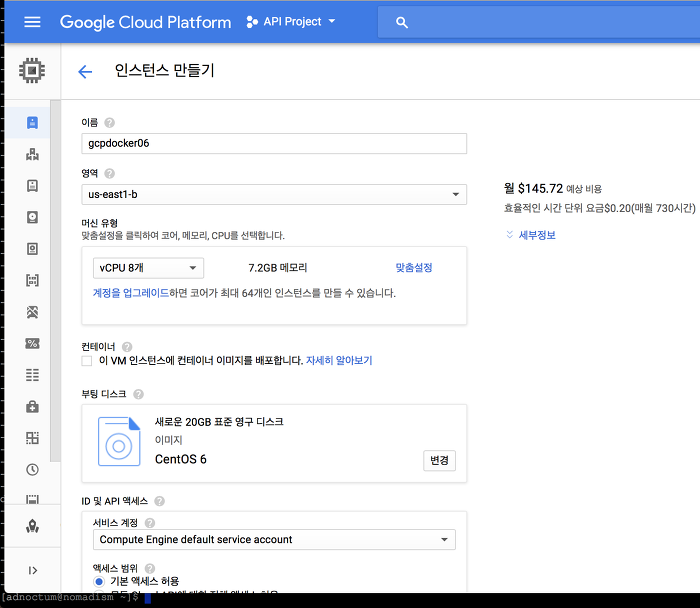Open Operations clock icon in sidebar
The height and width of the screenshot is (608, 700).
32,470
